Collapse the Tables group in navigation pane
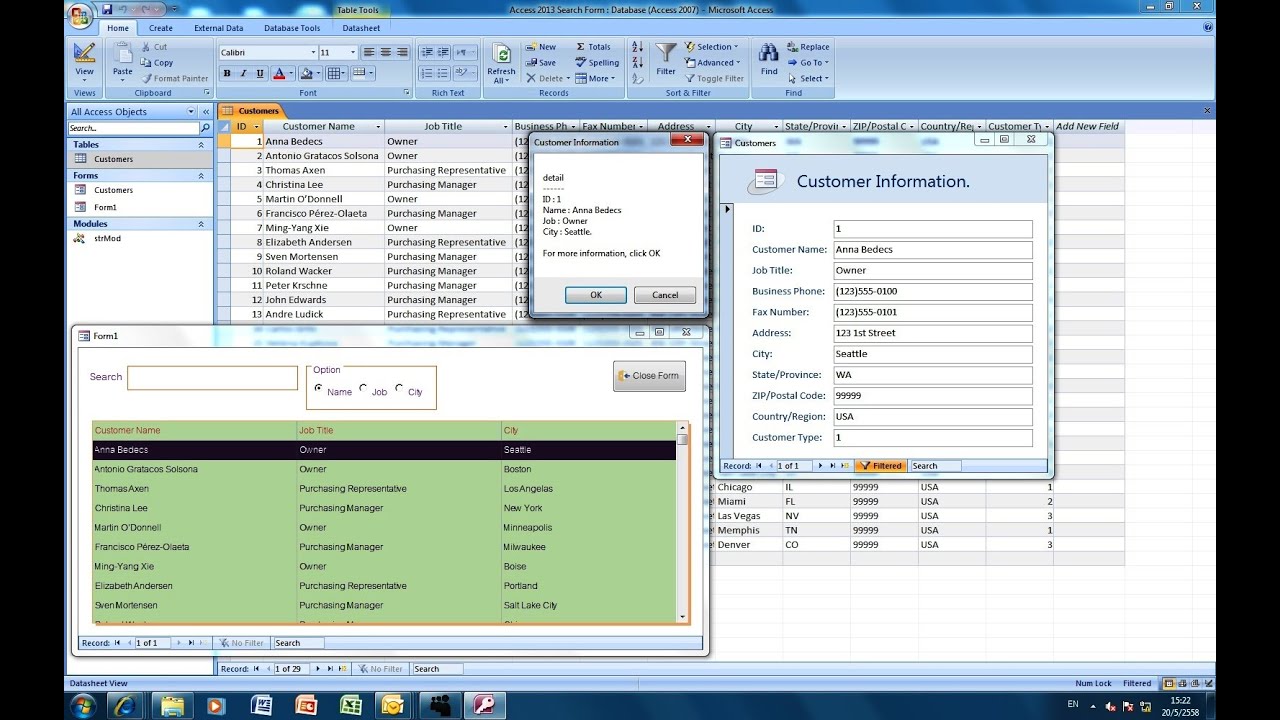The width and height of the screenshot is (1280, 720). 201,145
